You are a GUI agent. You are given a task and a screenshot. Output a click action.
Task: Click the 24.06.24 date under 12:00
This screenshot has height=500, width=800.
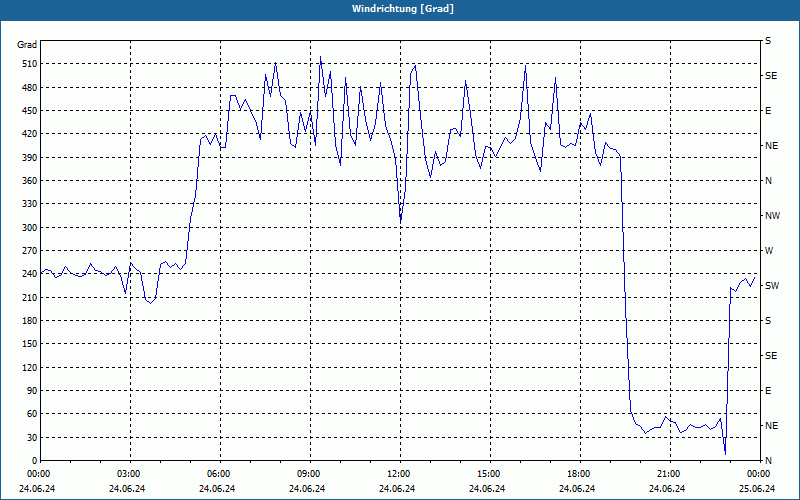point(397,489)
